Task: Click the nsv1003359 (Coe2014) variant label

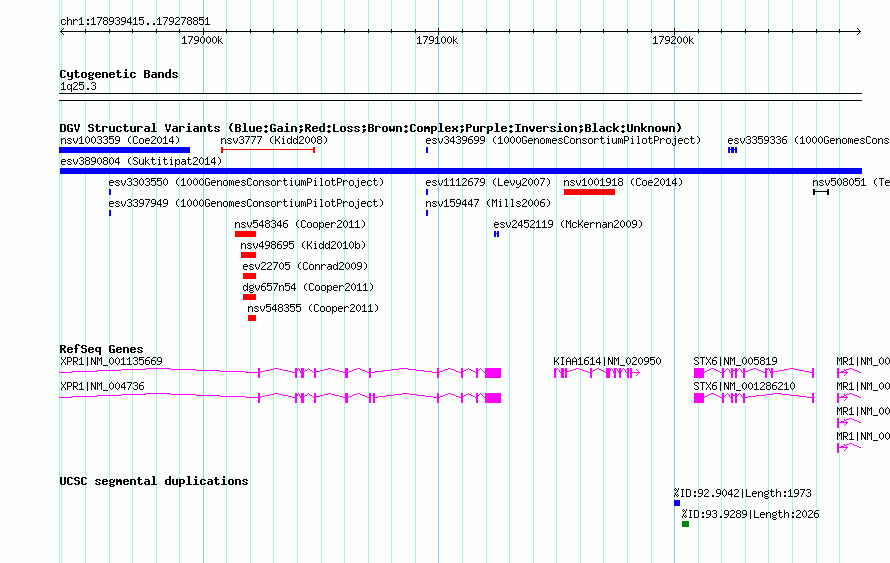Action: click(120, 140)
